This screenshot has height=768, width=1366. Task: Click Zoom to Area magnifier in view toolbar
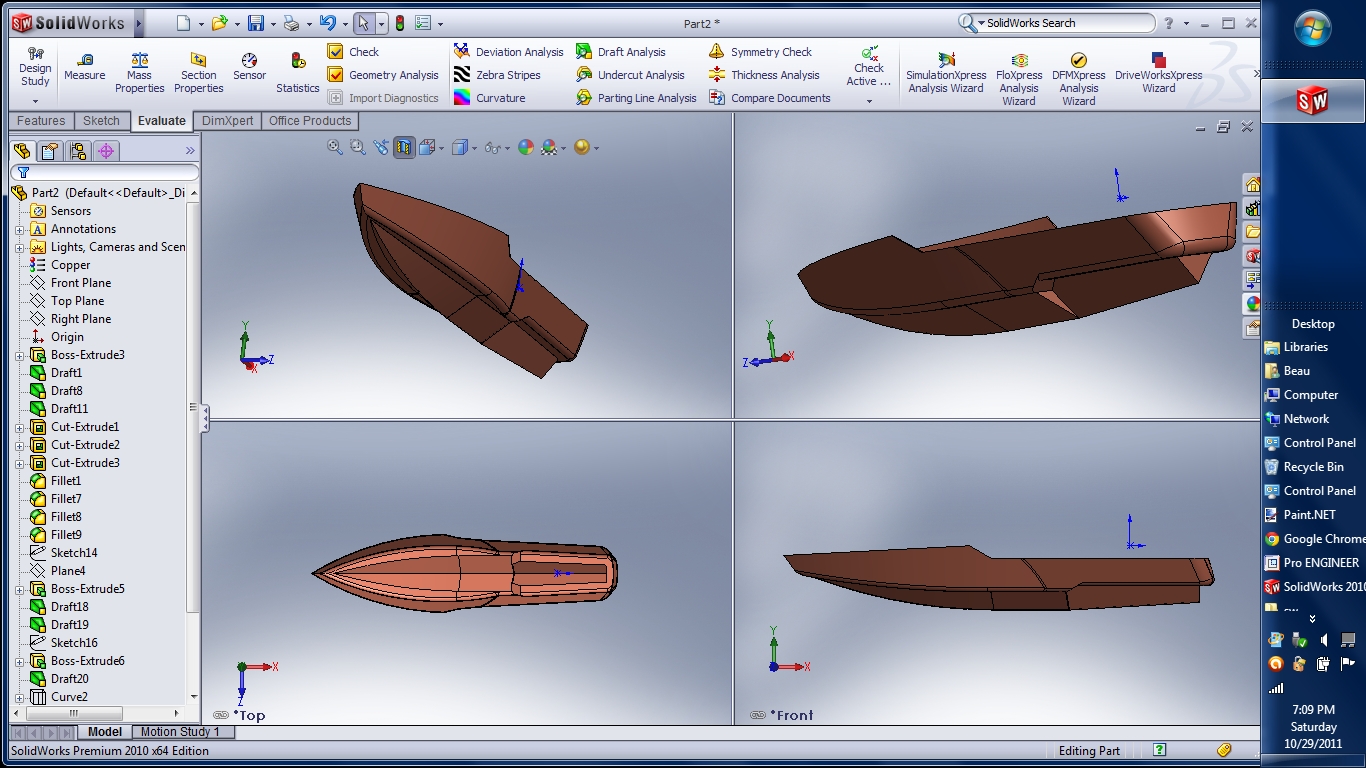click(x=358, y=147)
